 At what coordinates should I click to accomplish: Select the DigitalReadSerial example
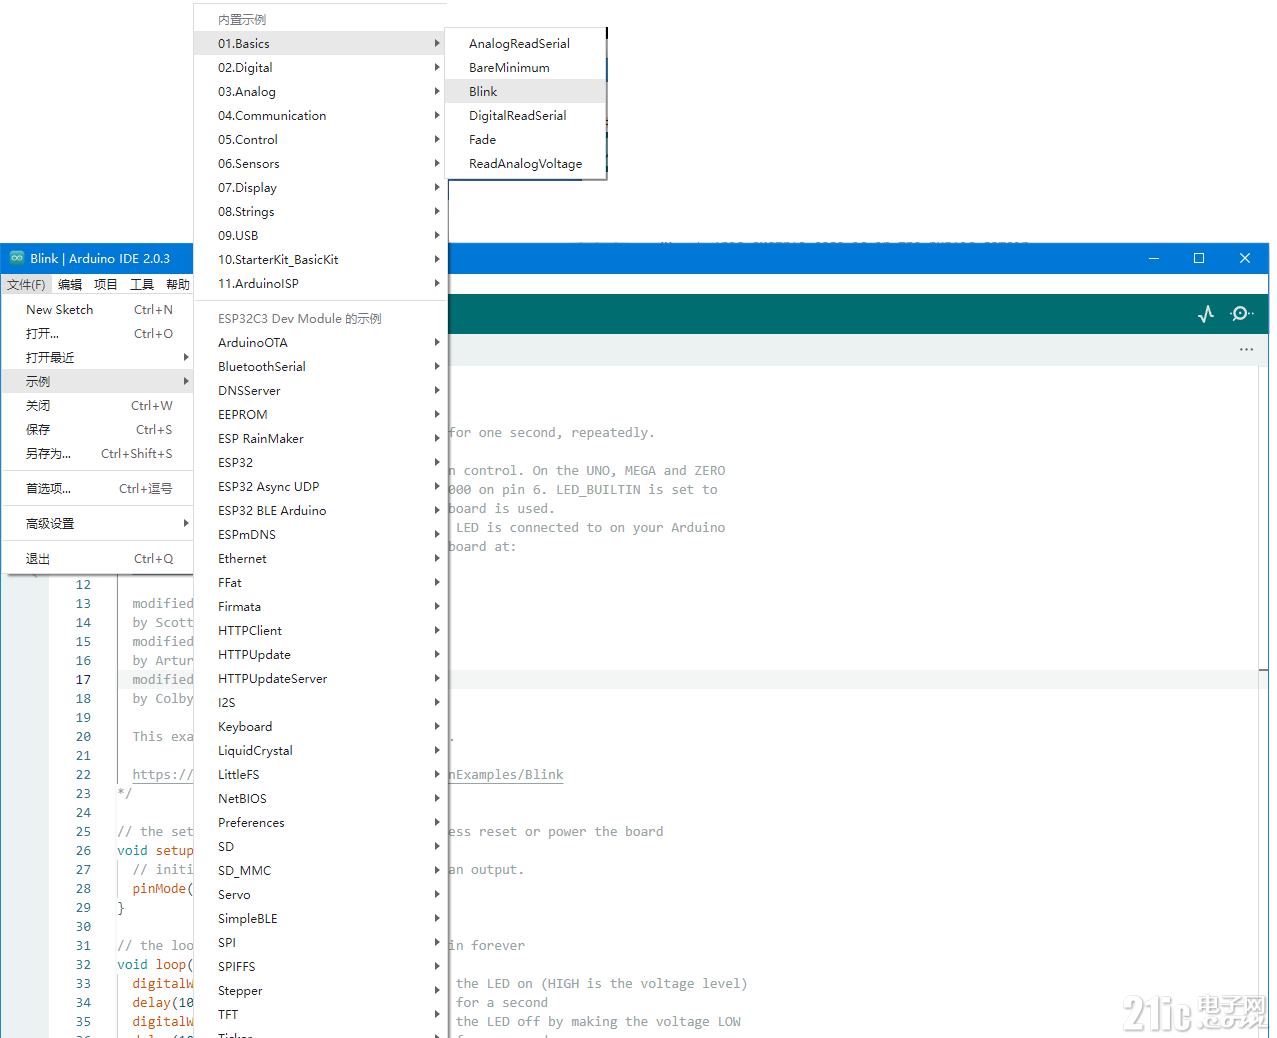(x=526, y=116)
